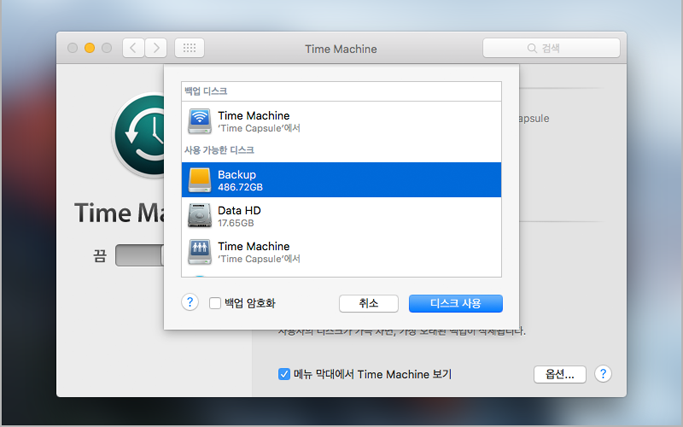Screen dimensions: 683x427
Task: Click the large Time Machine clock icon
Action: (x=139, y=134)
